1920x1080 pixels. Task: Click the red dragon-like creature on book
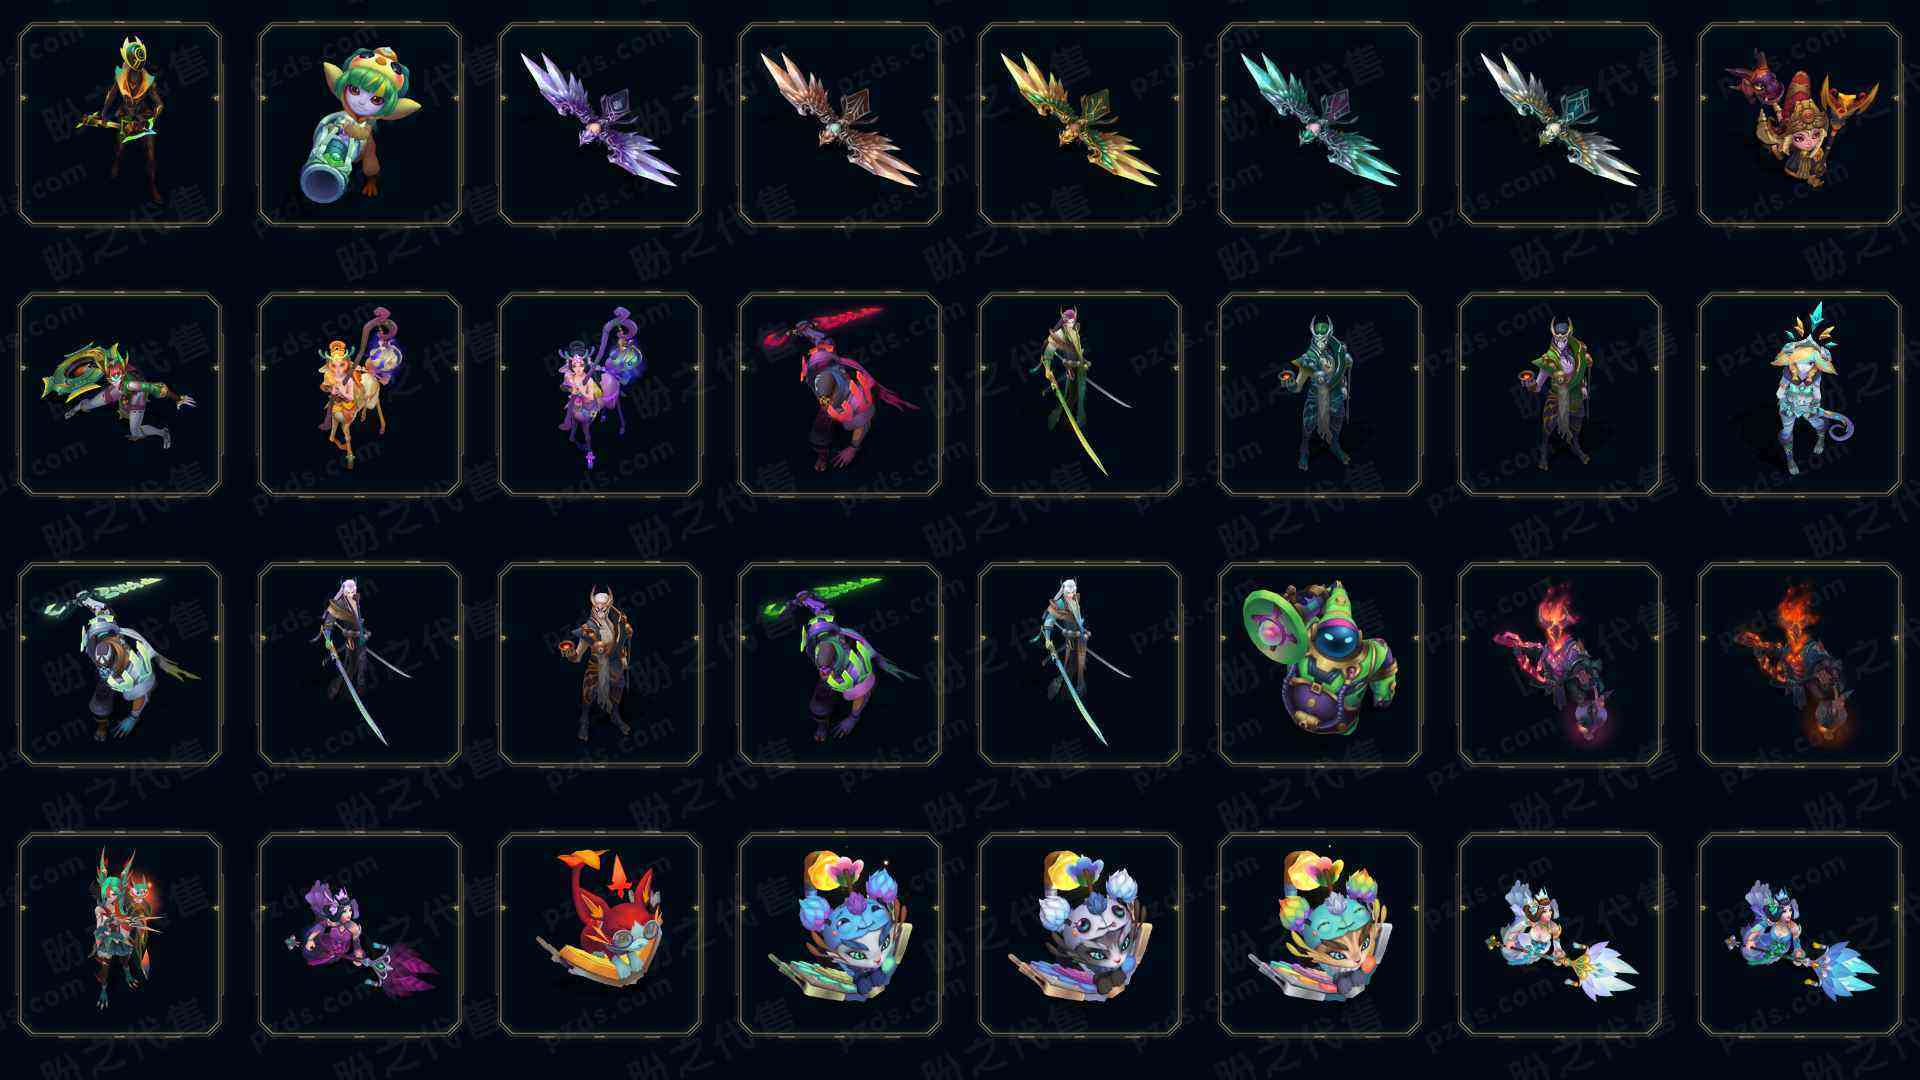pos(600,934)
